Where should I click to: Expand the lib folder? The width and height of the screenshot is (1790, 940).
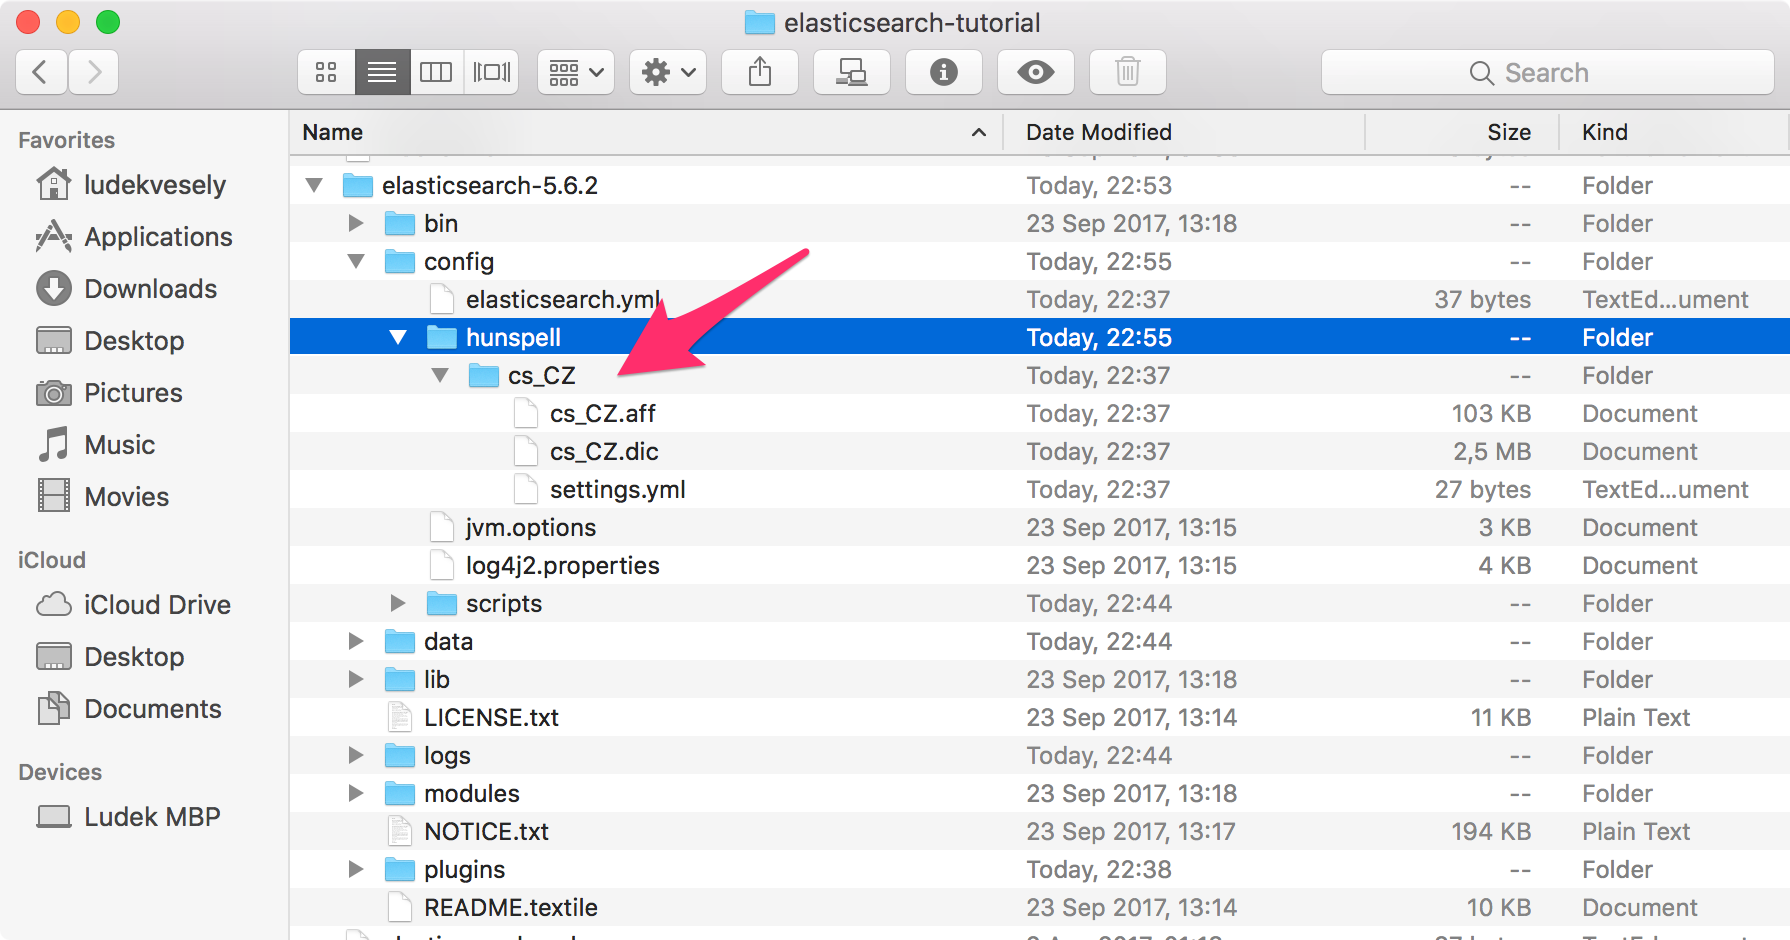coord(356,679)
